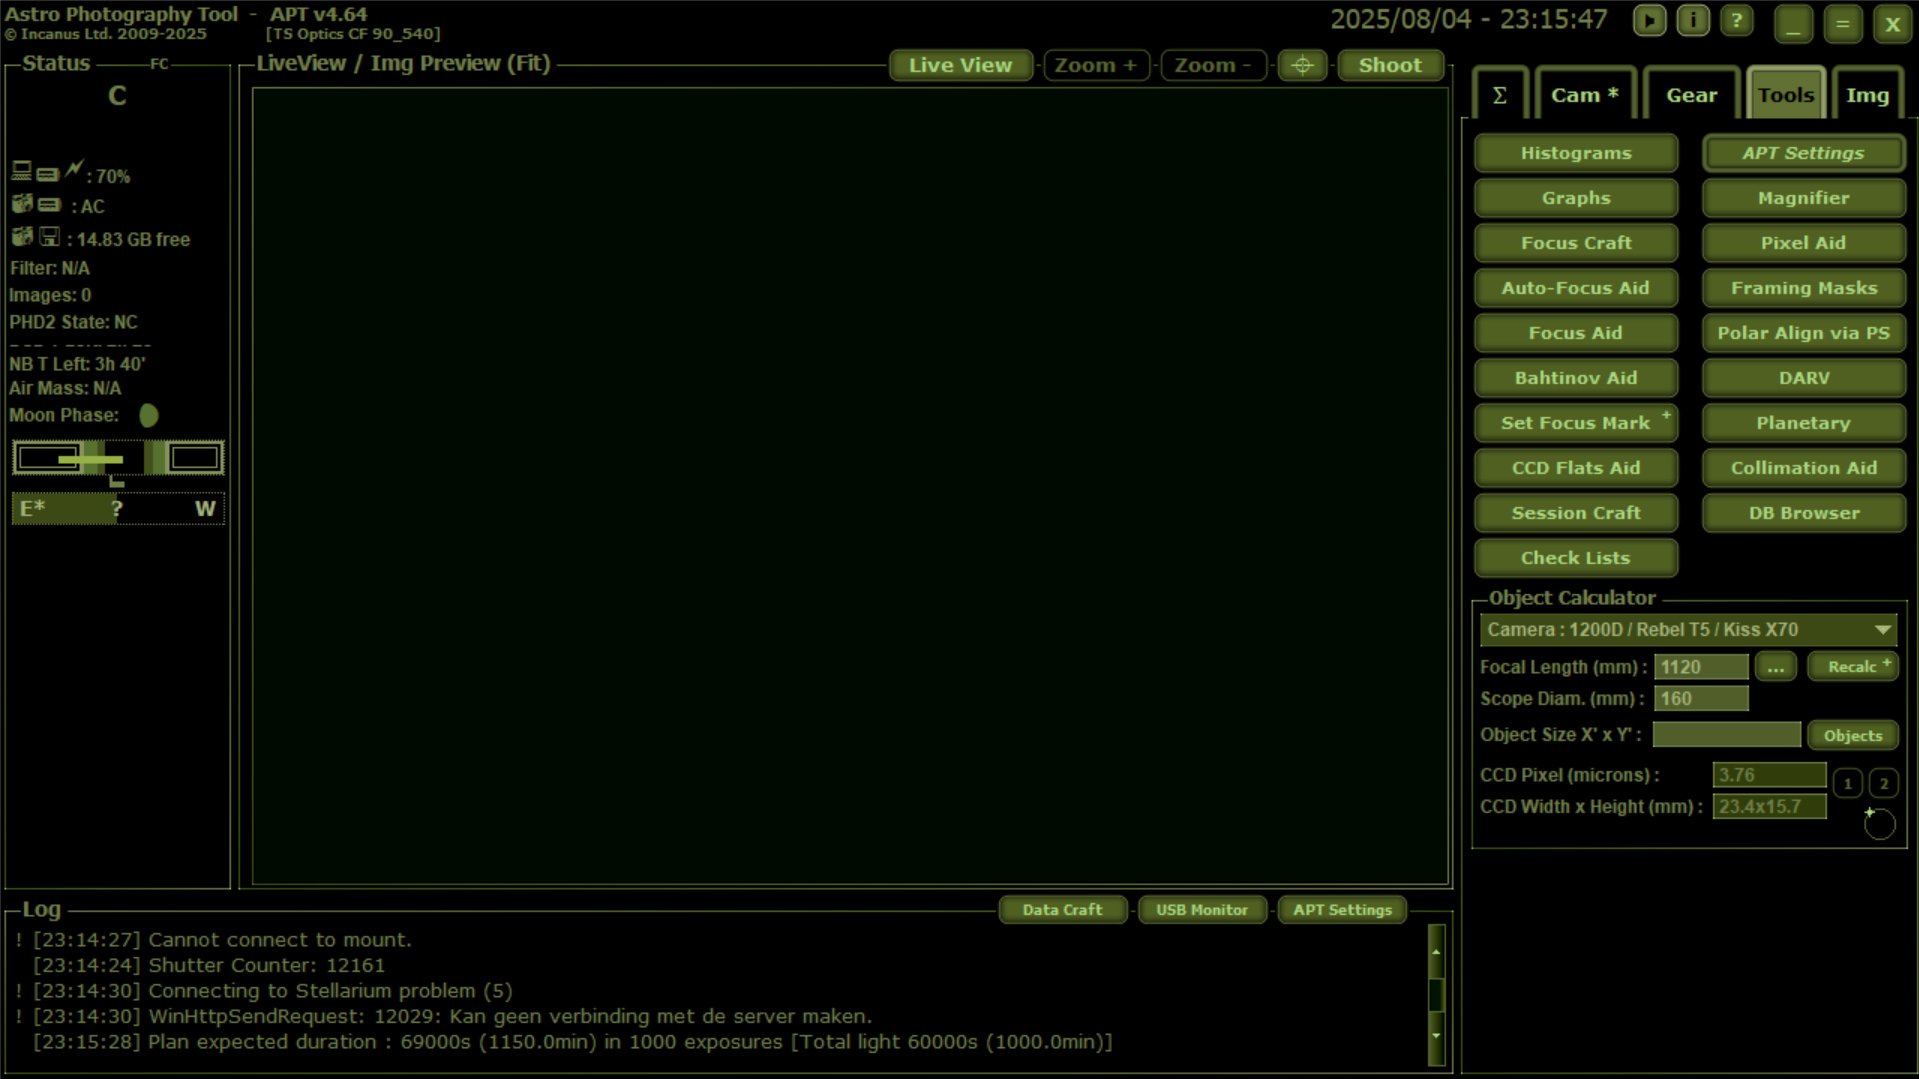This screenshot has height=1079, width=1919.
Task: Open the sigma summary tab
Action: [1500, 95]
